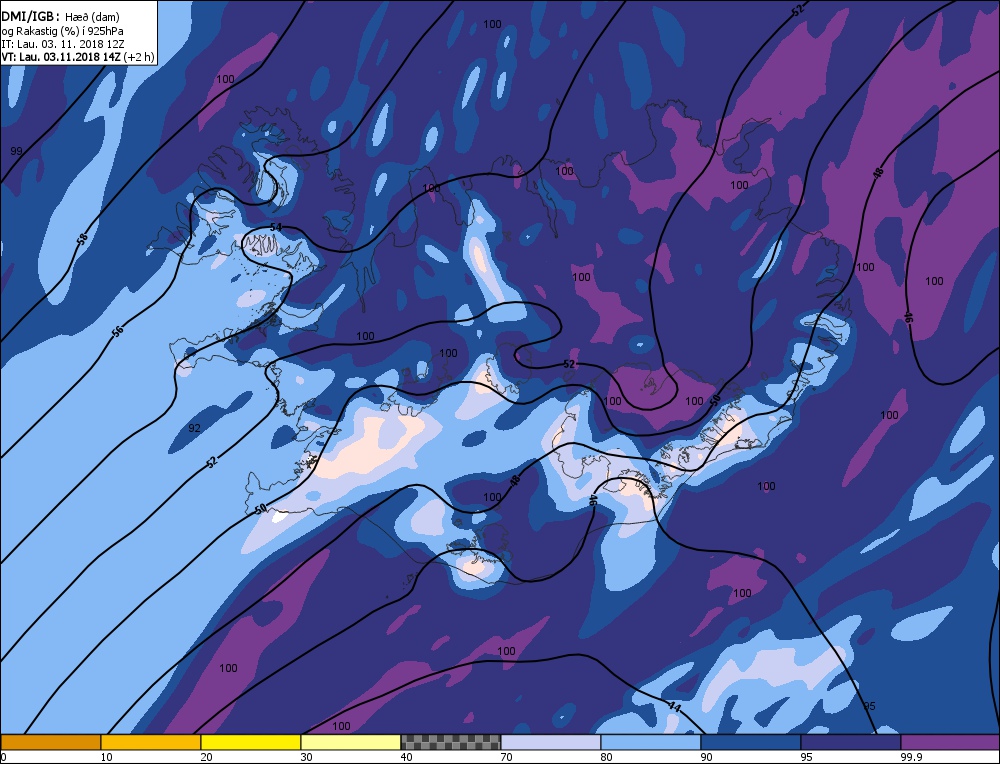The width and height of the screenshot is (1000, 764).
Task: Click the 'Hæð (dam)' label
Action: [x=92, y=18]
